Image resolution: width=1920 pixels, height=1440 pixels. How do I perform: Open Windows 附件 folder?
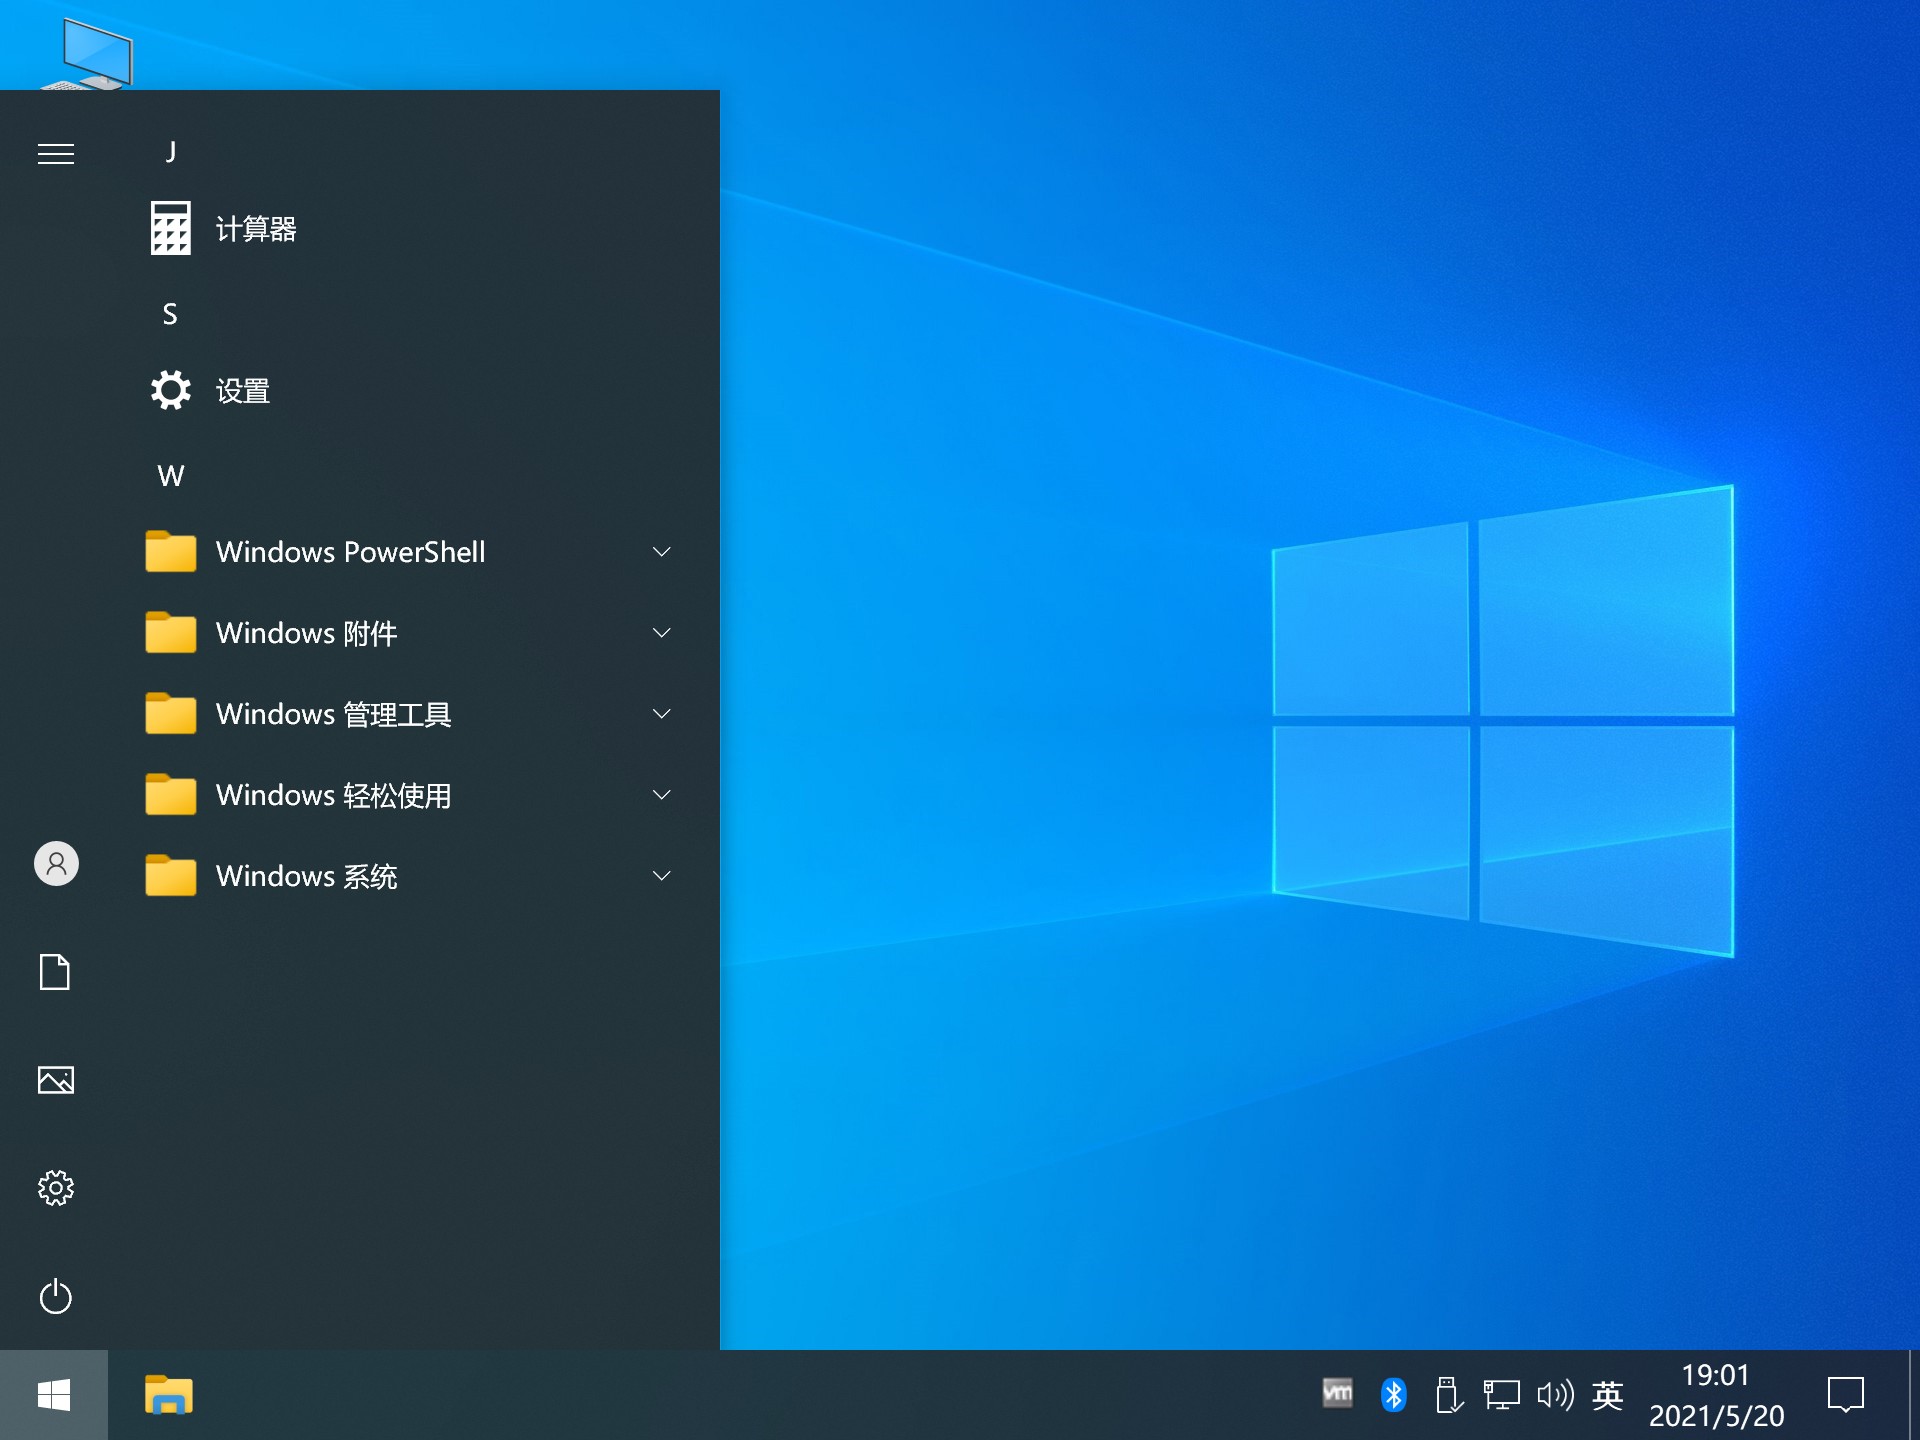(x=404, y=632)
